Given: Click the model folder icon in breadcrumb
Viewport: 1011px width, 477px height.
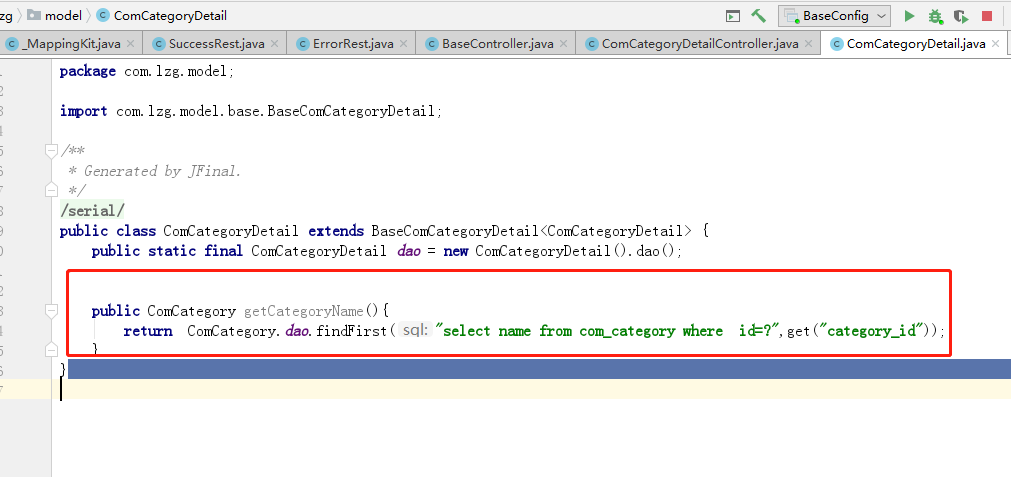Looking at the screenshot, I should (34, 16).
